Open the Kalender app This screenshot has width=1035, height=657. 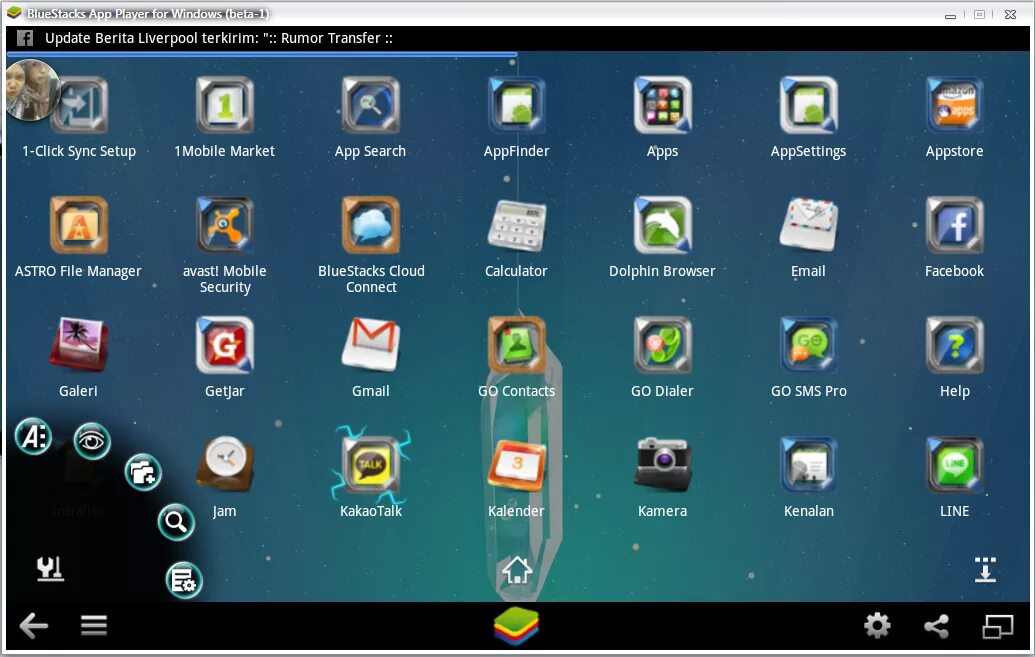click(517, 464)
